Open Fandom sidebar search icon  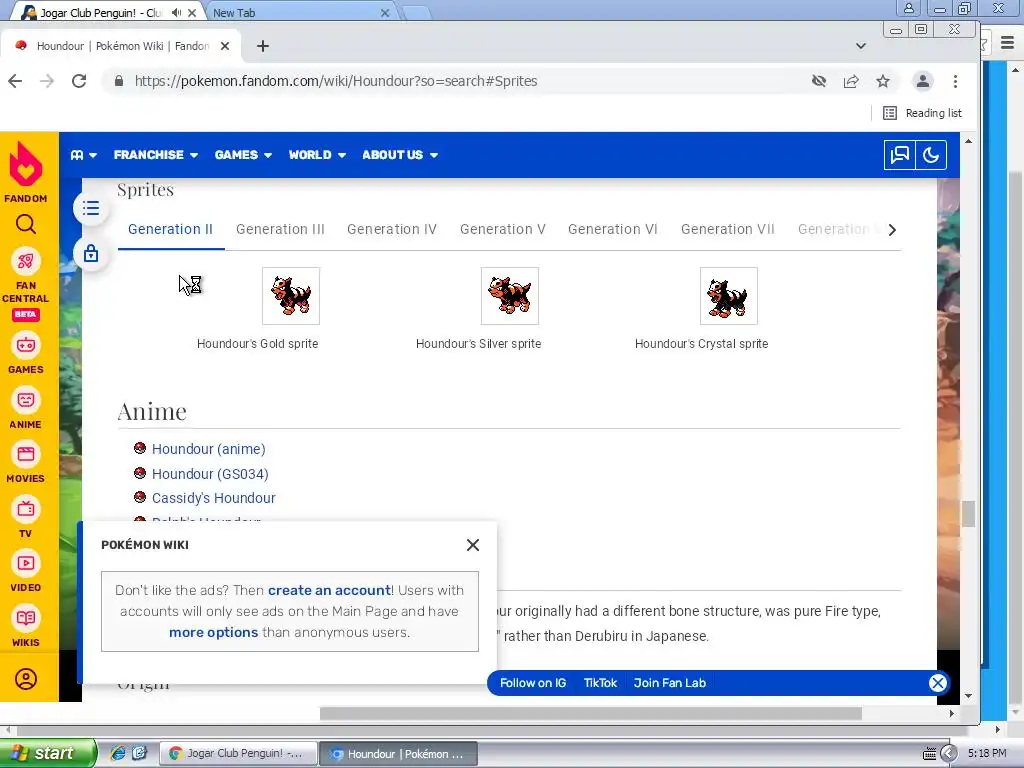(x=26, y=225)
